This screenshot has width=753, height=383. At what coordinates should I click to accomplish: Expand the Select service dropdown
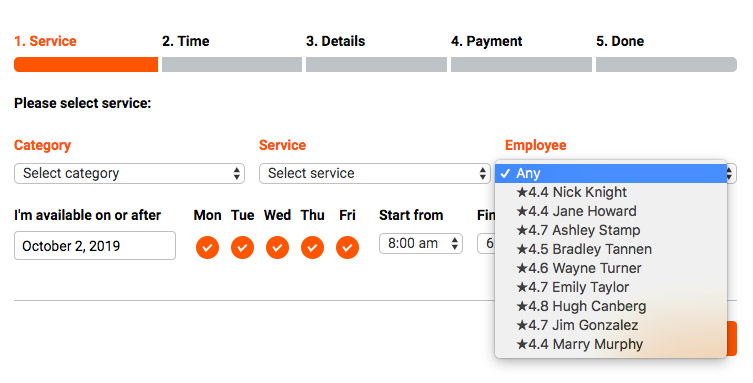pyautogui.click(x=375, y=173)
